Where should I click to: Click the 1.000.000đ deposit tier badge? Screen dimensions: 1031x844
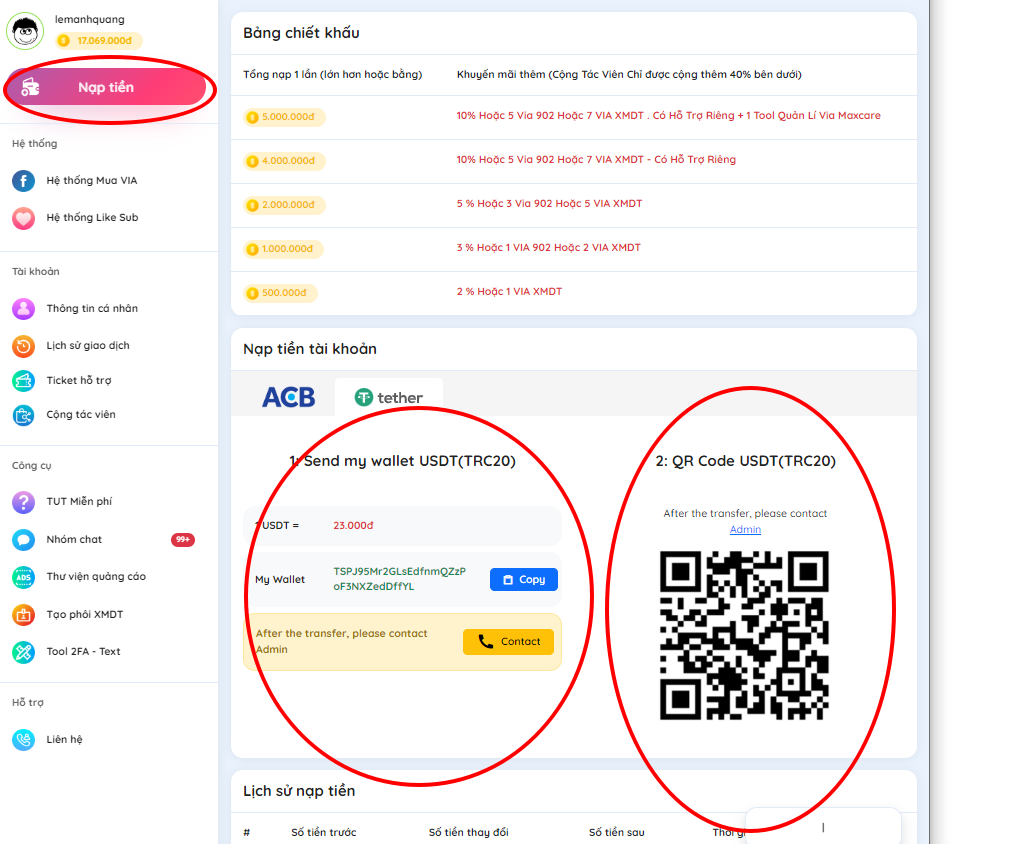coord(283,249)
